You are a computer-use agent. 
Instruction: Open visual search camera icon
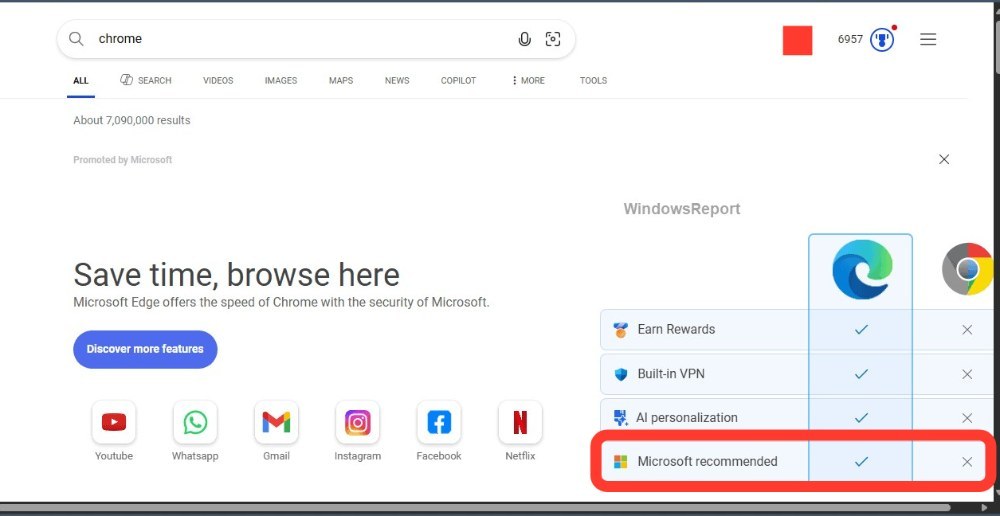click(553, 39)
